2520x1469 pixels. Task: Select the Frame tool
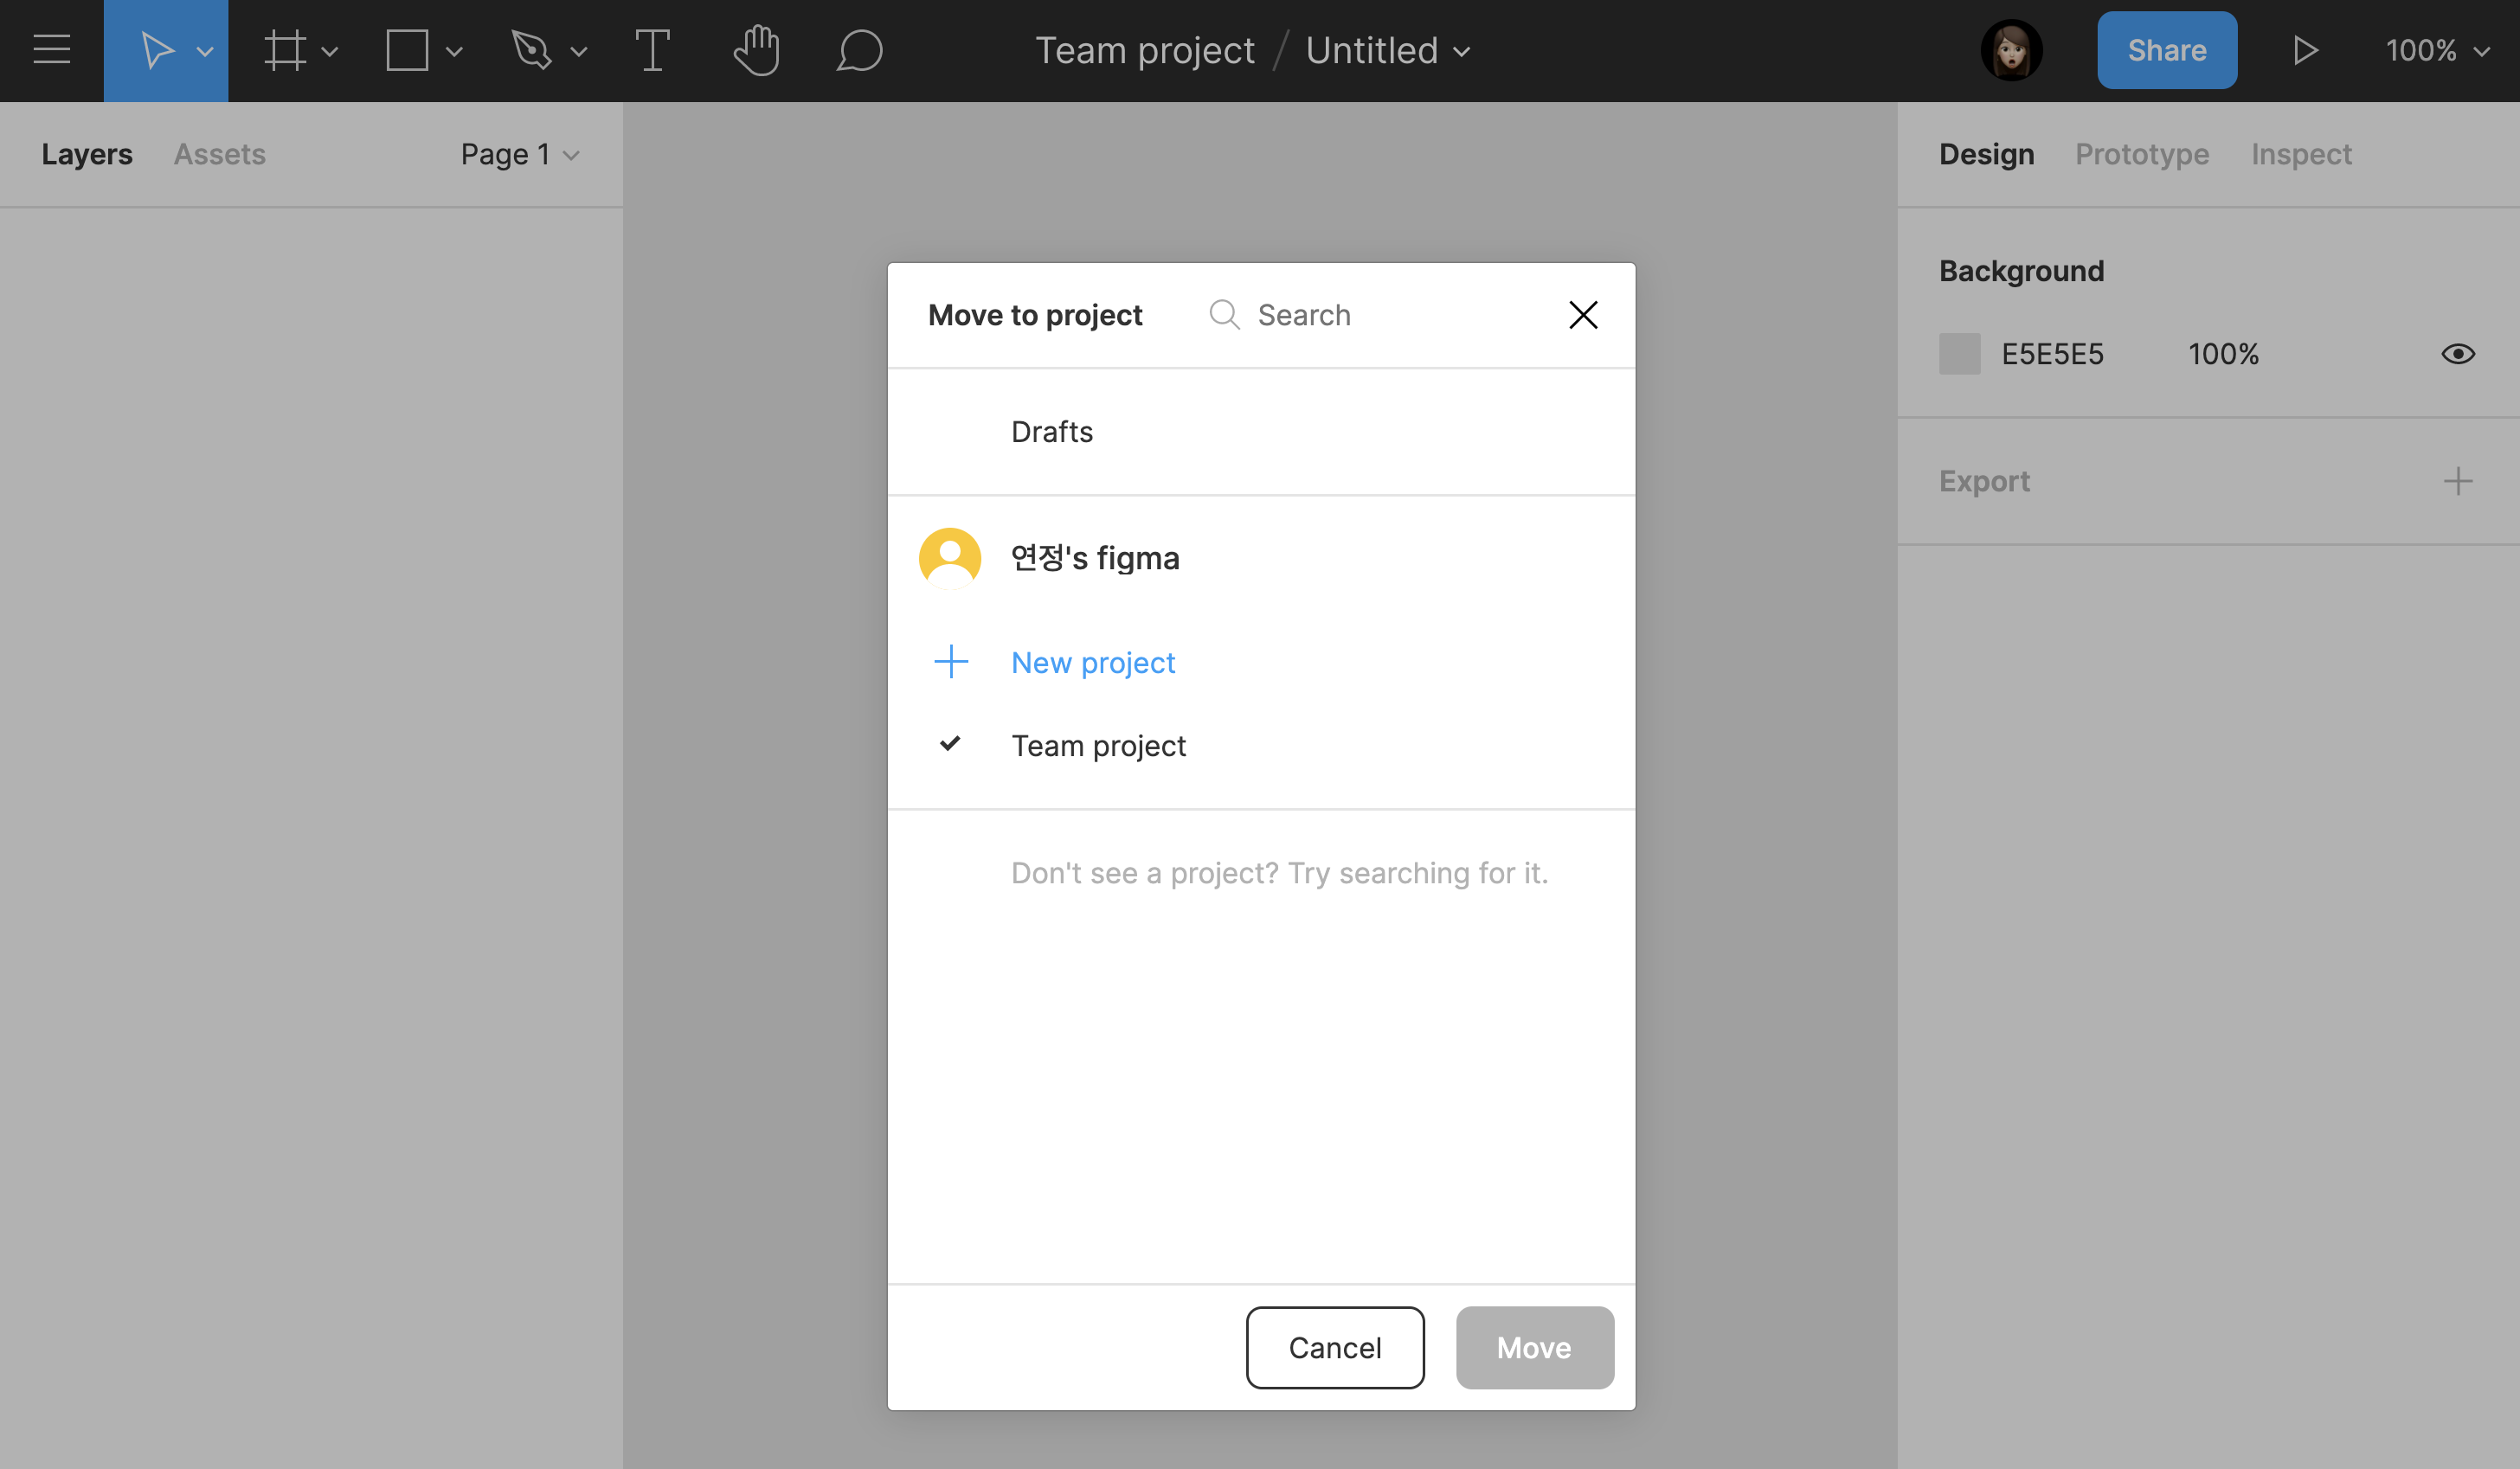pos(284,50)
